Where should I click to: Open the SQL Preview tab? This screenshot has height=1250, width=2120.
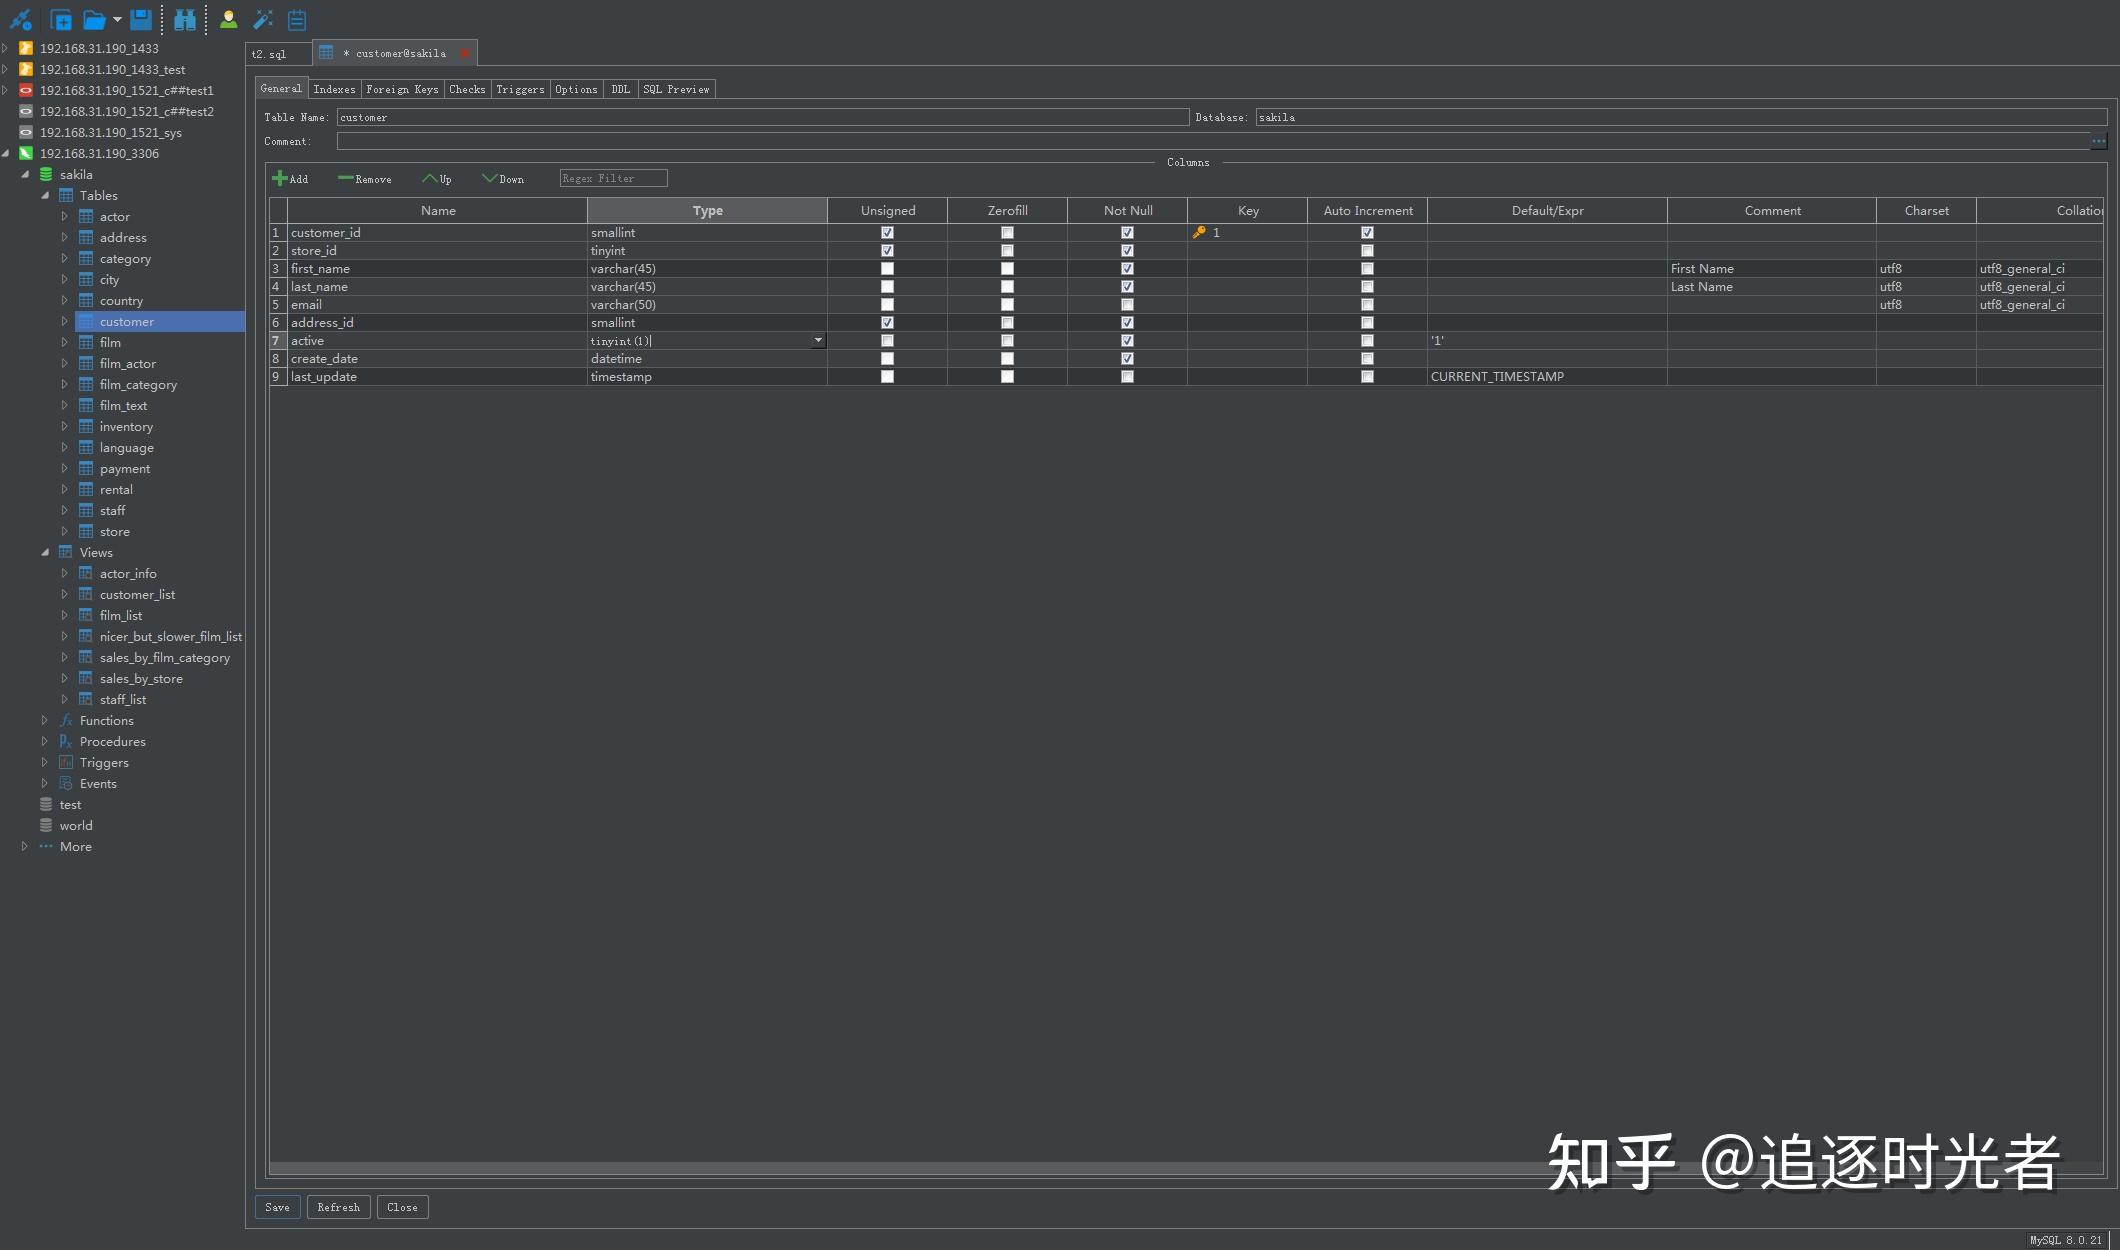[676, 89]
